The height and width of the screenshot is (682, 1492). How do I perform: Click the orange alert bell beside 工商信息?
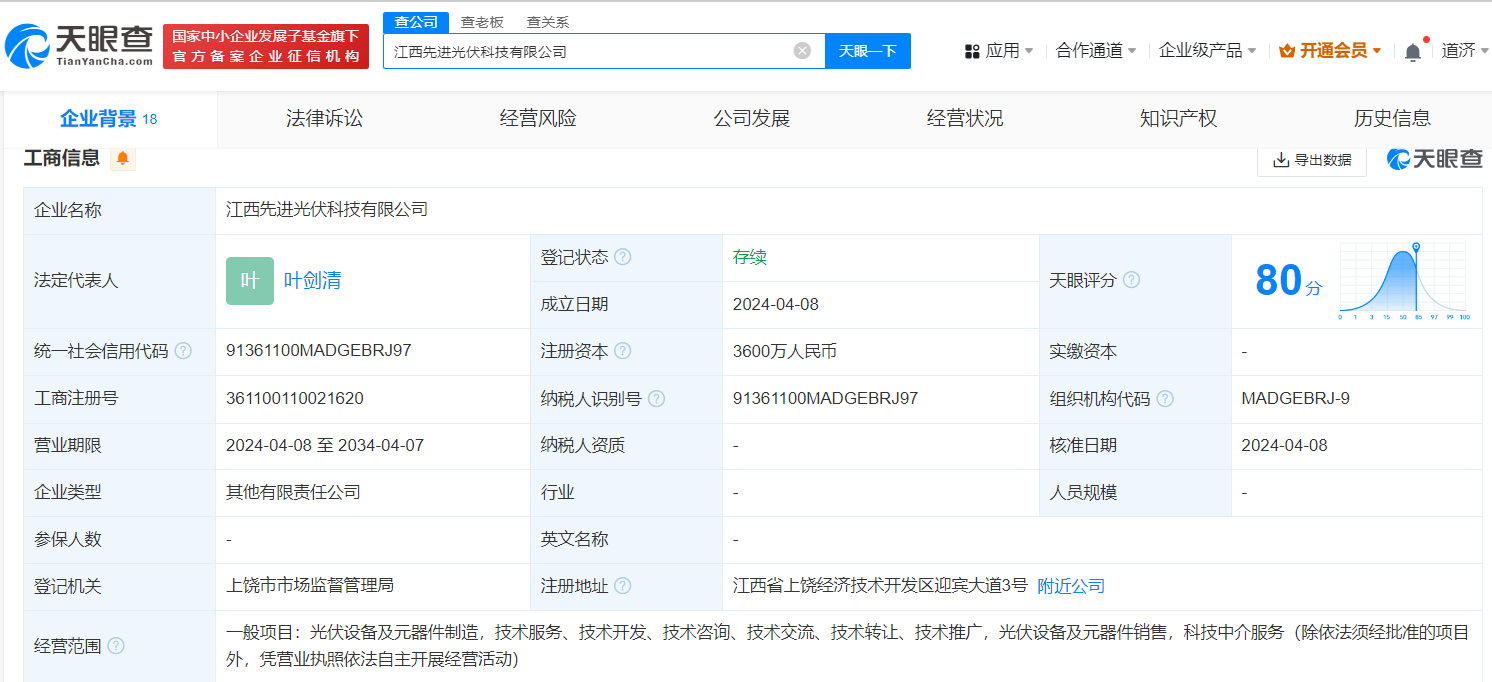(x=122, y=158)
